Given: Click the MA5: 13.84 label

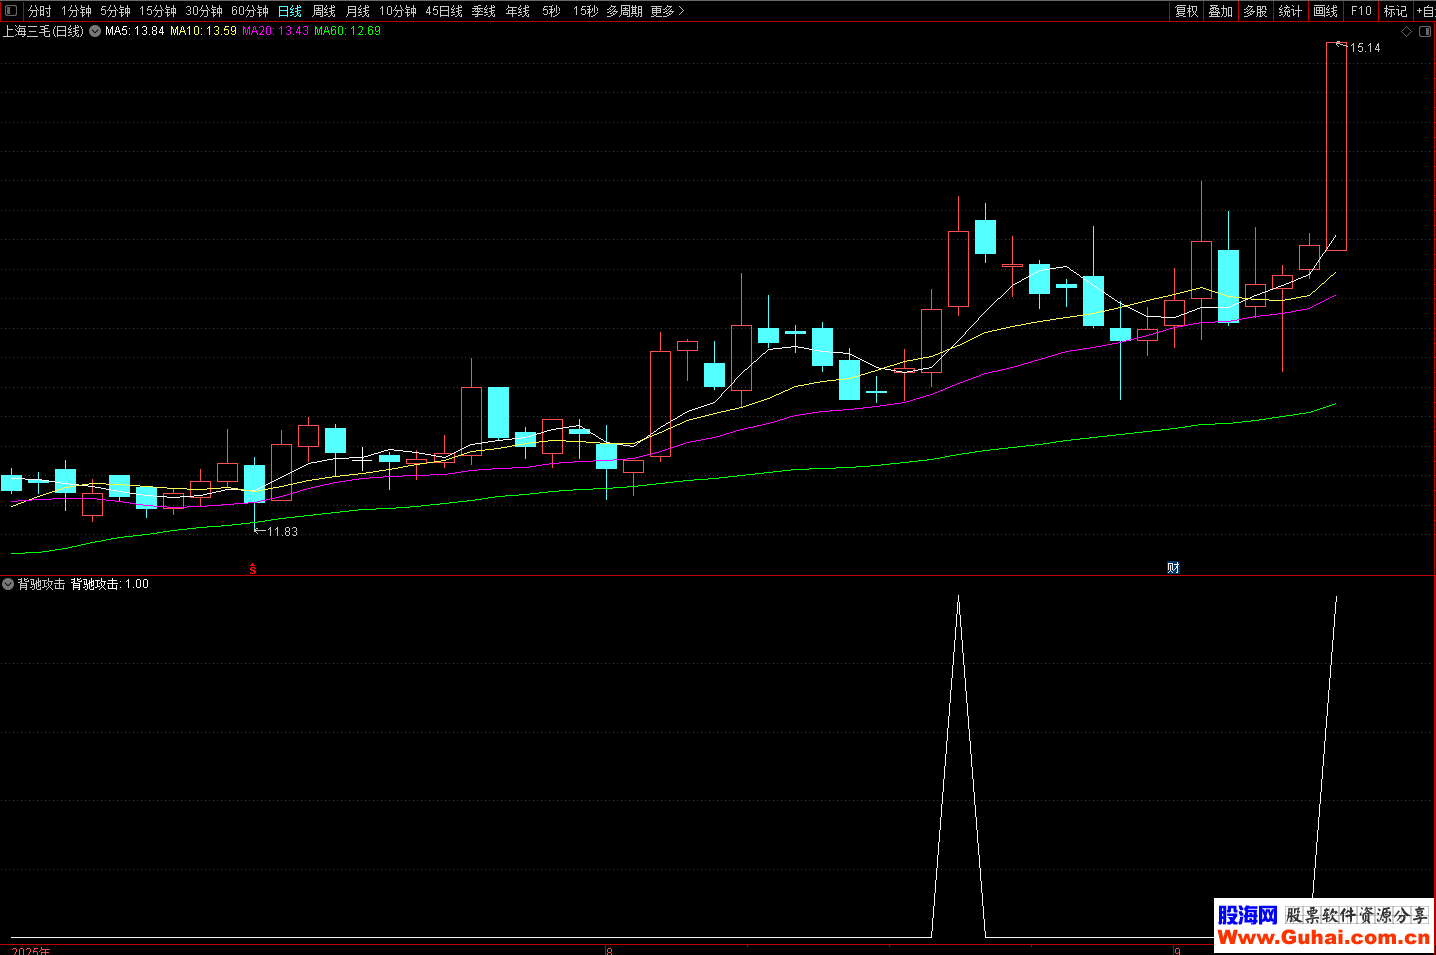Looking at the screenshot, I should [135, 31].
